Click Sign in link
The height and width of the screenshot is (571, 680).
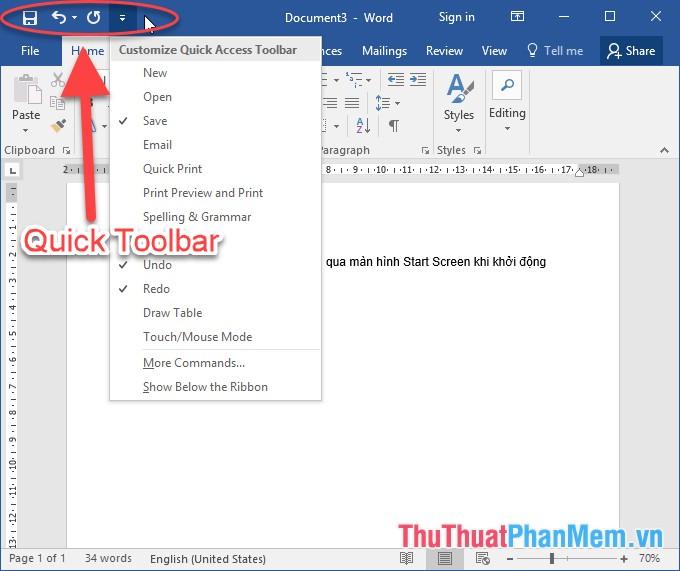pos(457,17)
